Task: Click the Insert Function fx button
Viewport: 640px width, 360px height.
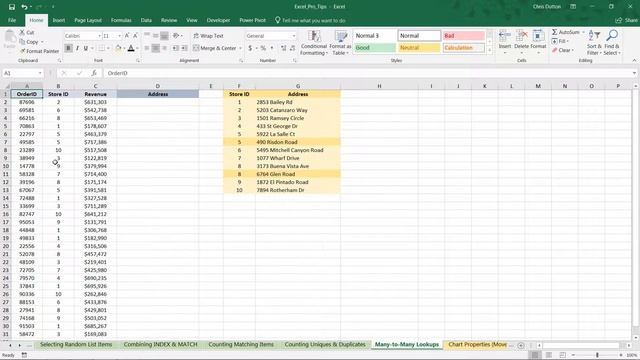Action: coord(94,73)
